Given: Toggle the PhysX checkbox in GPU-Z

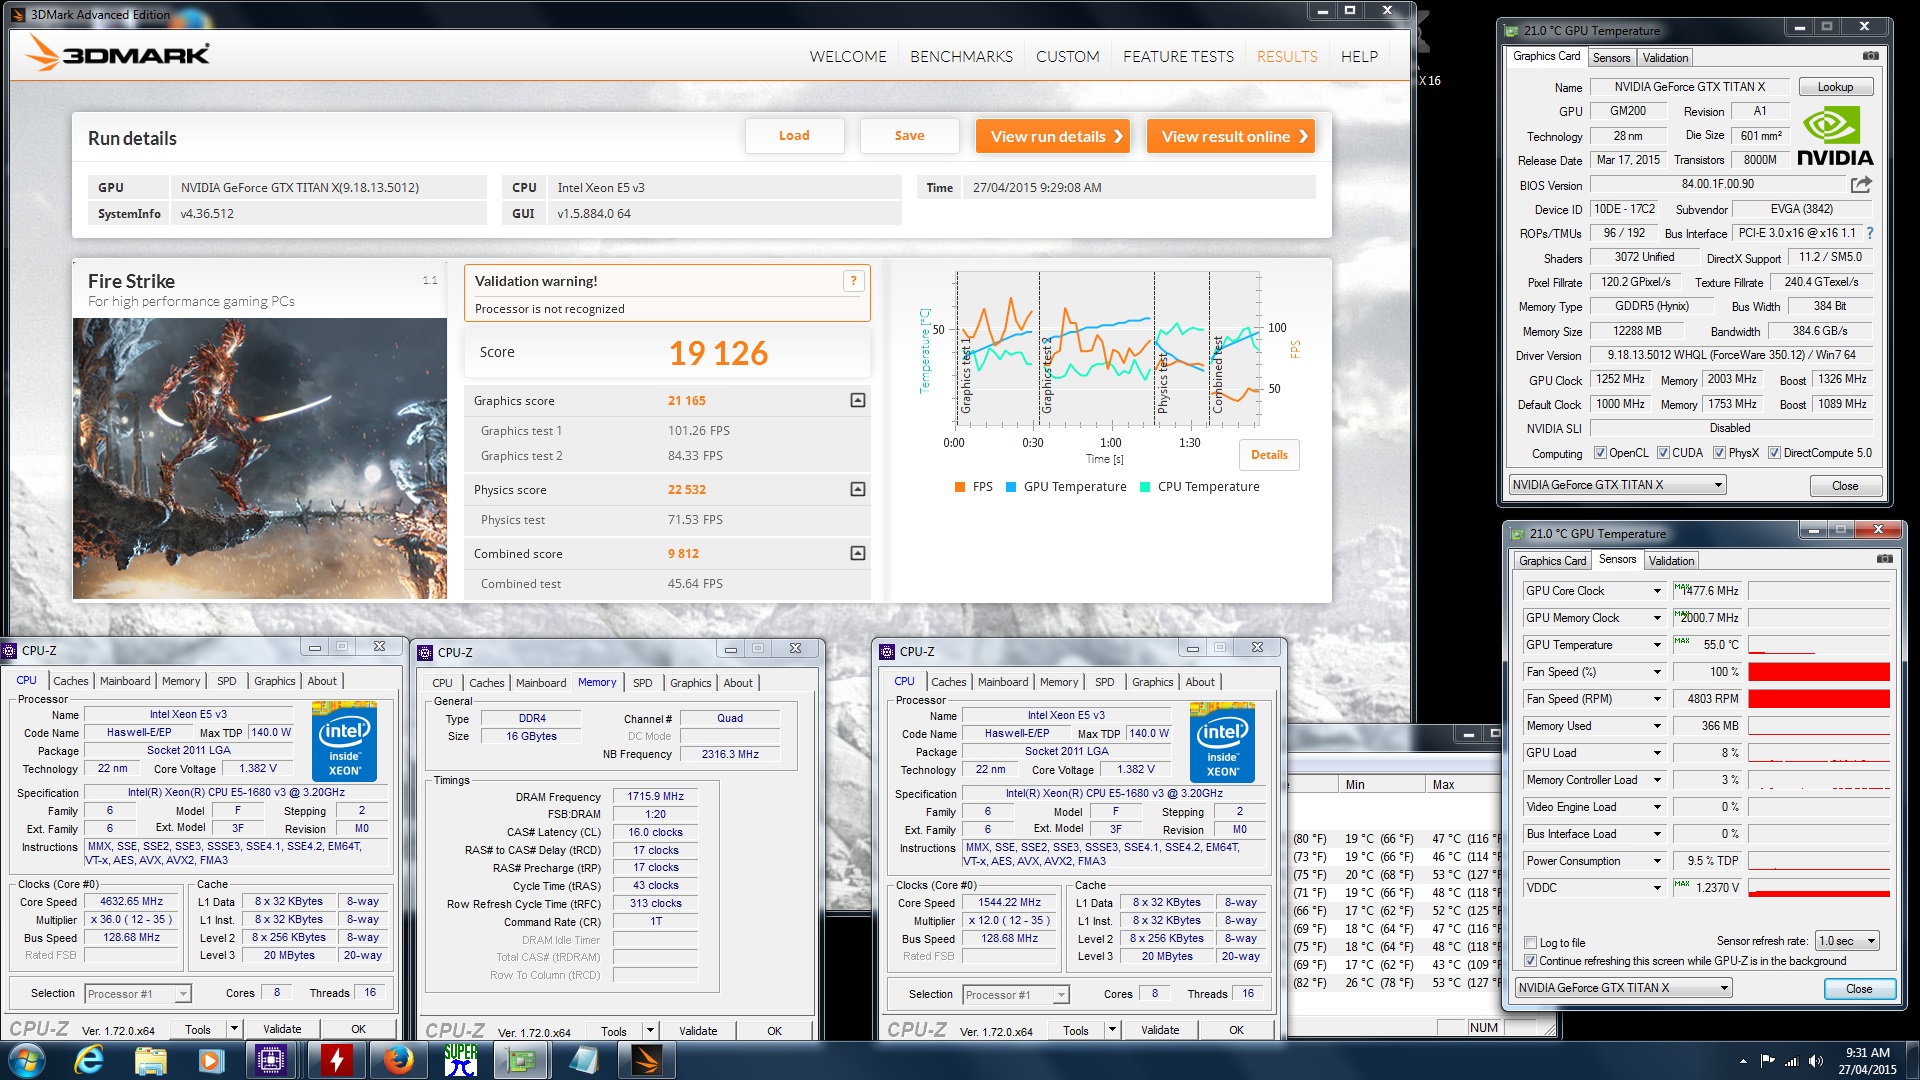Looking at the screenshot, I should [1719, 453].
